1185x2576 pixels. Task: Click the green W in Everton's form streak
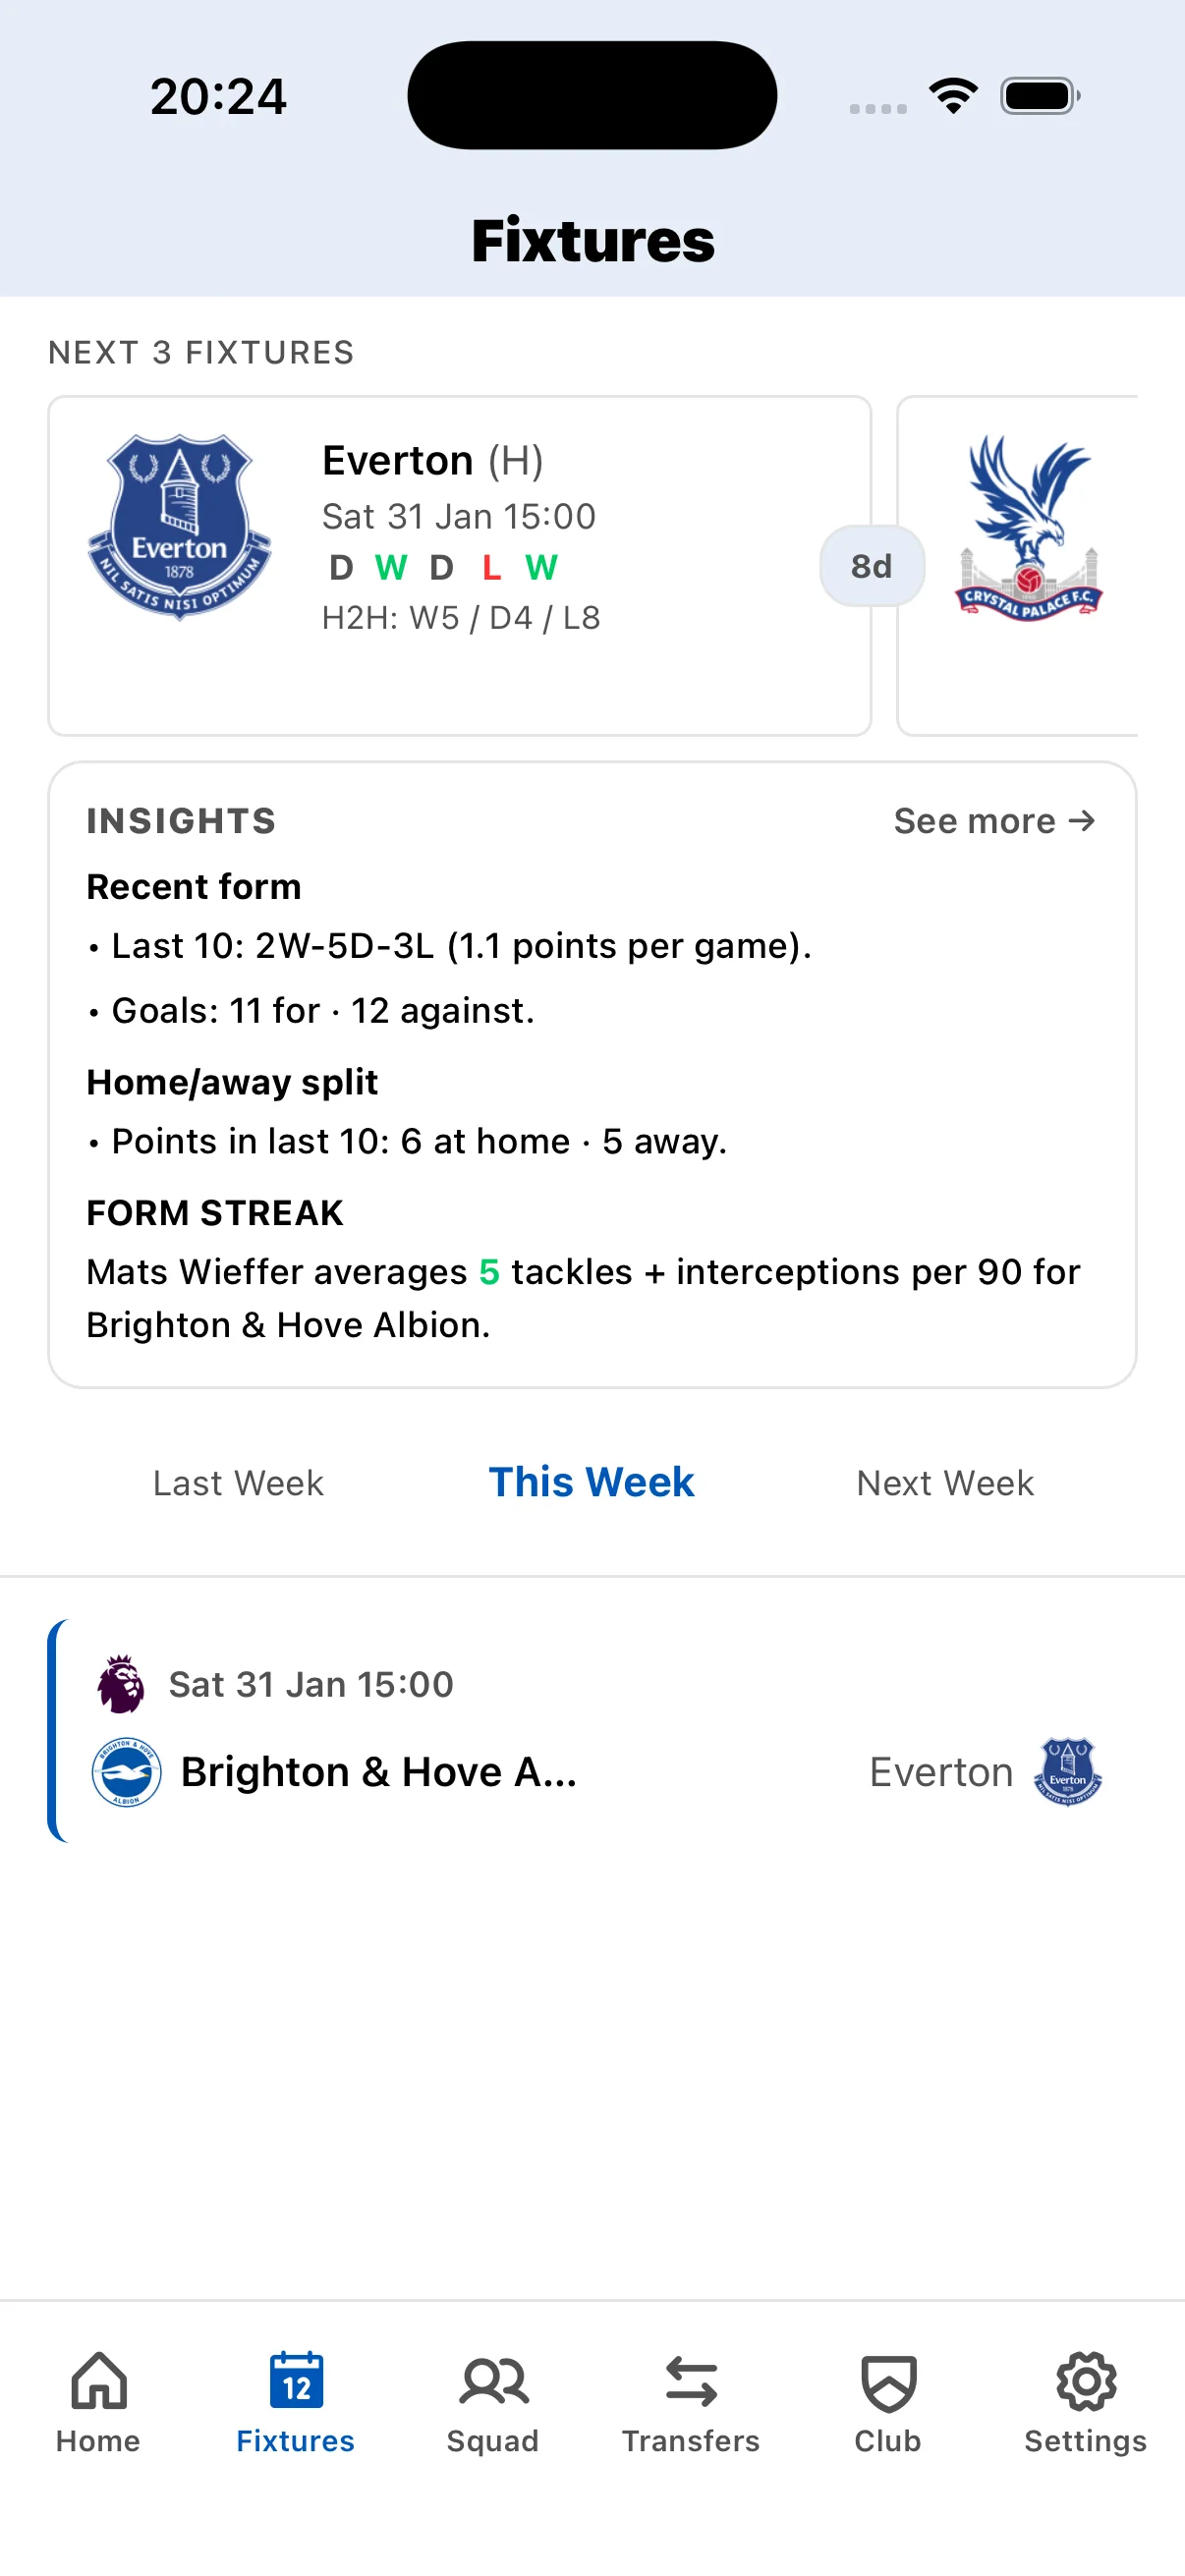(x=390, y=568)
